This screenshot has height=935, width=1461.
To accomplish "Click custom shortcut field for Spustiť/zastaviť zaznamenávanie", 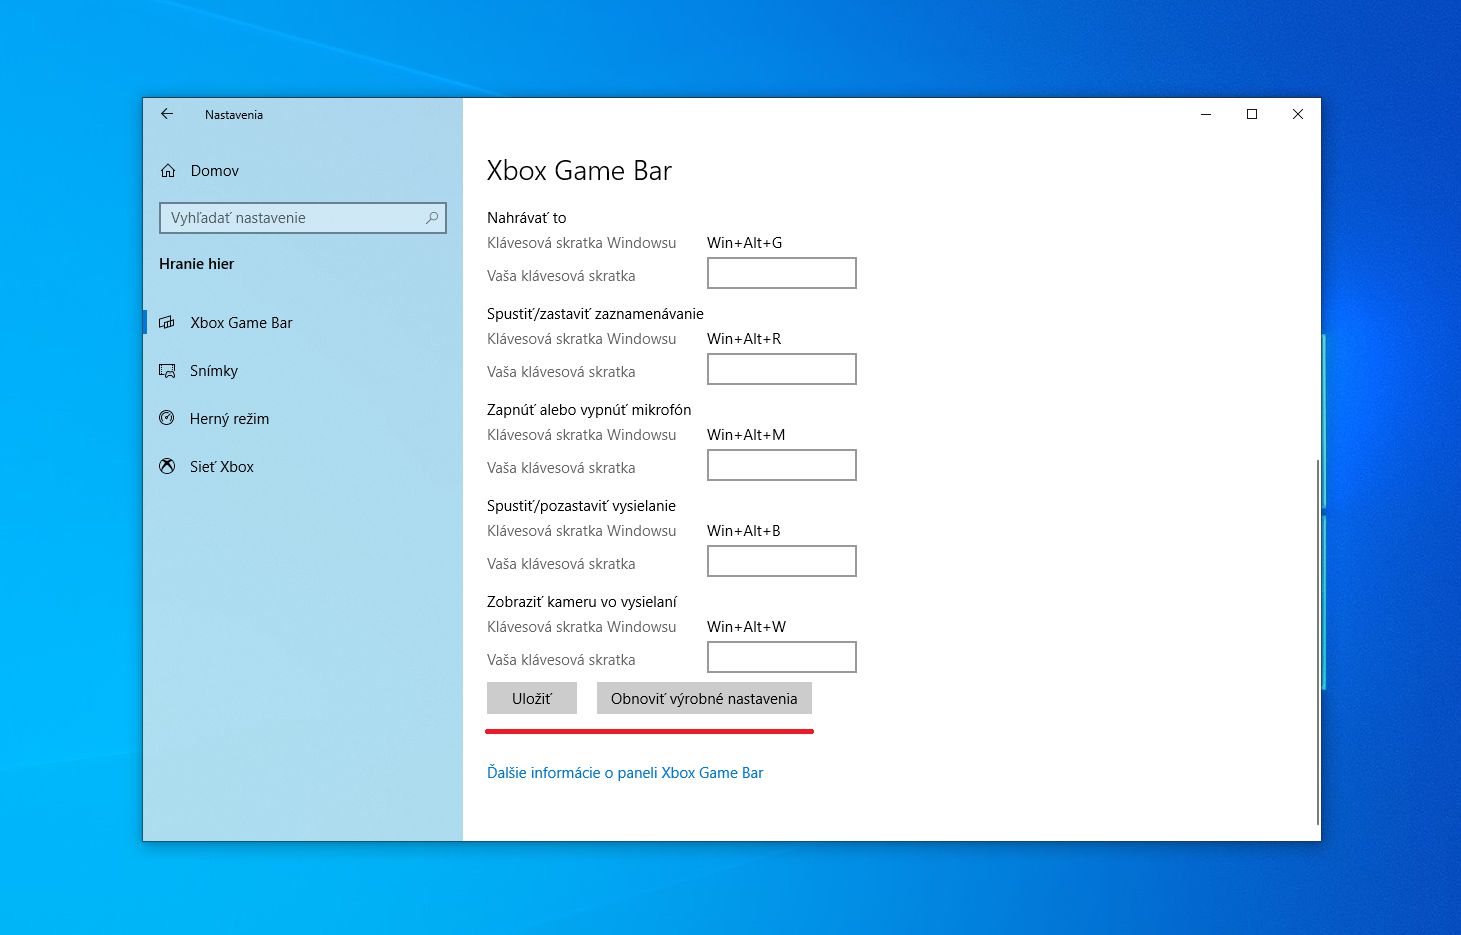I will [x=782, y=369].
